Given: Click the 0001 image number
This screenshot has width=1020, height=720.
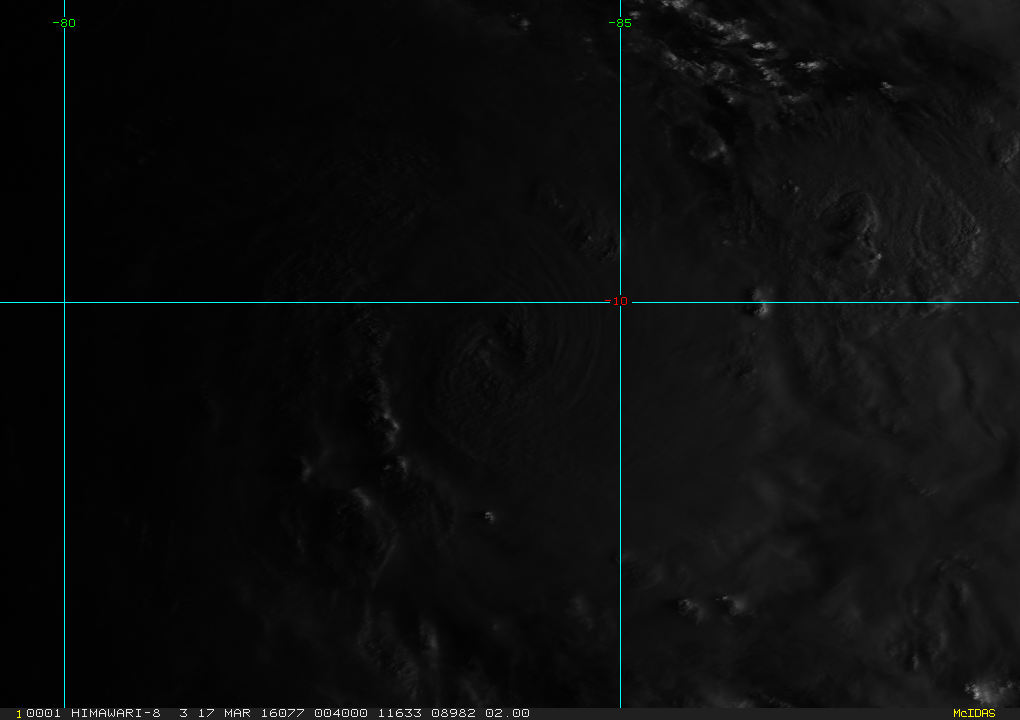Looking at the screenshot, I should coord(44,713).
